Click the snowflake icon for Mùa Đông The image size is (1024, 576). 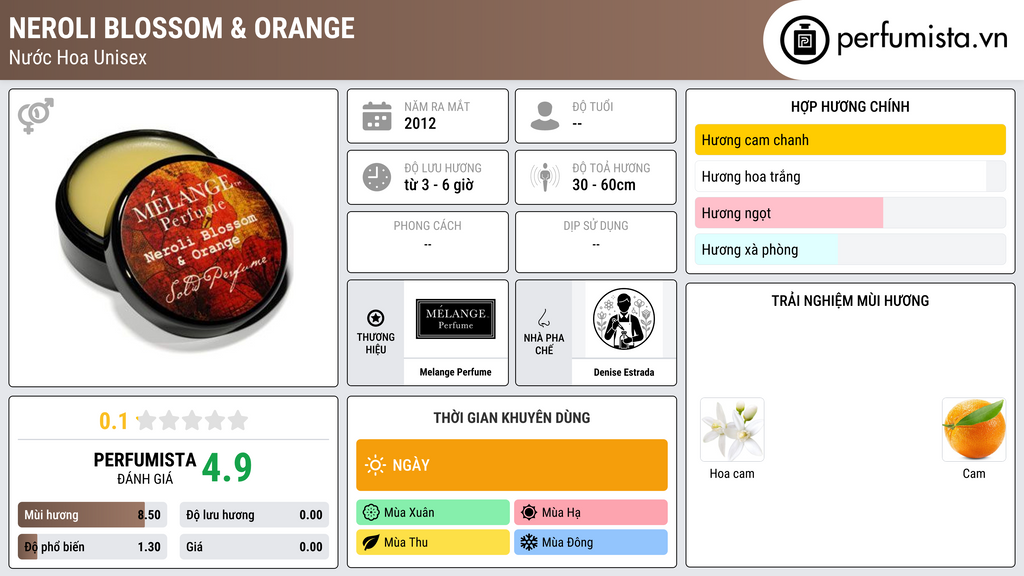[x=529, y=542]
